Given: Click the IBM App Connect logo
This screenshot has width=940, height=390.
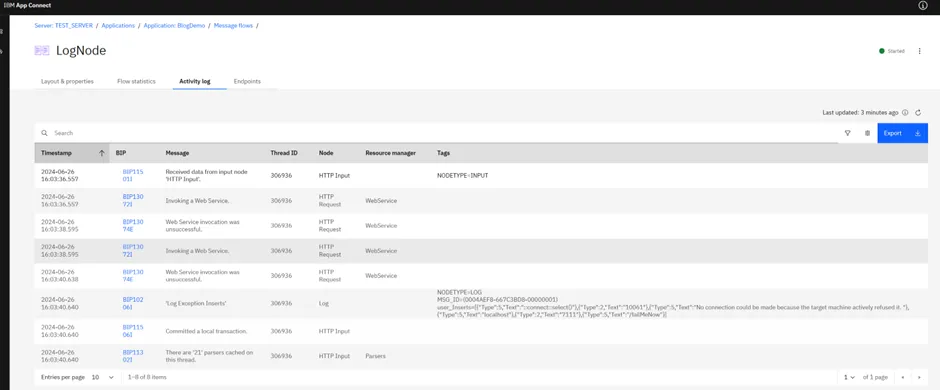Looking at the screenshot, I should (27, 5).
